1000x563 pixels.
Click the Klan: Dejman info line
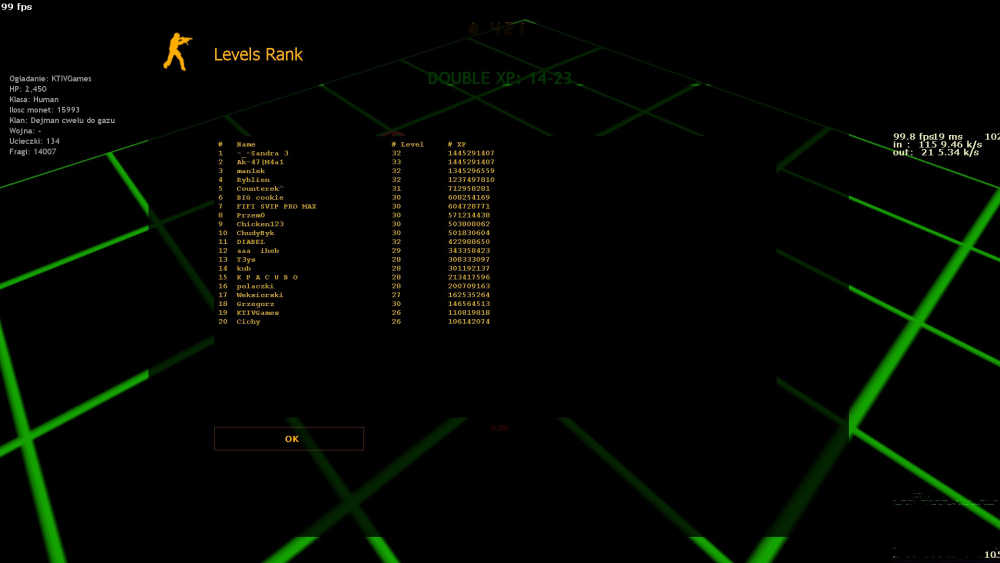pyautogui.click(x=62, y=120)
